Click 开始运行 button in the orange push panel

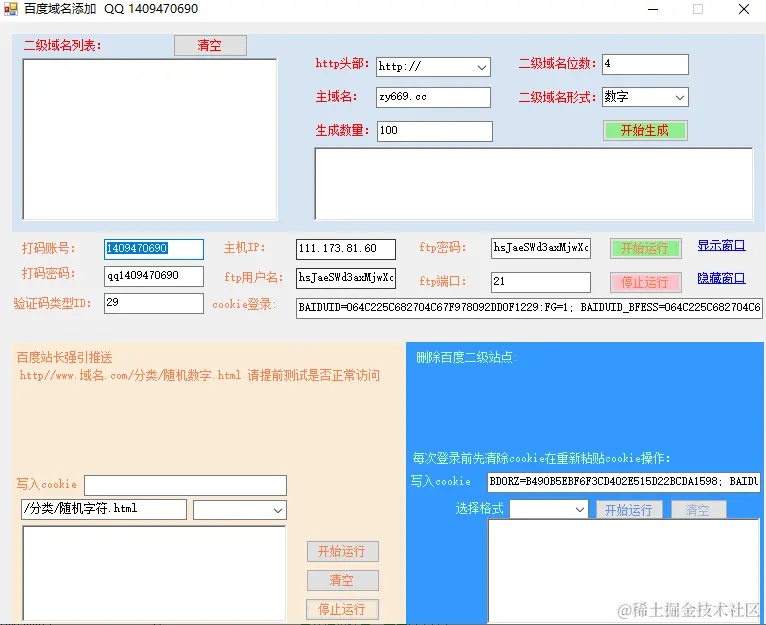tap(342, 552)
